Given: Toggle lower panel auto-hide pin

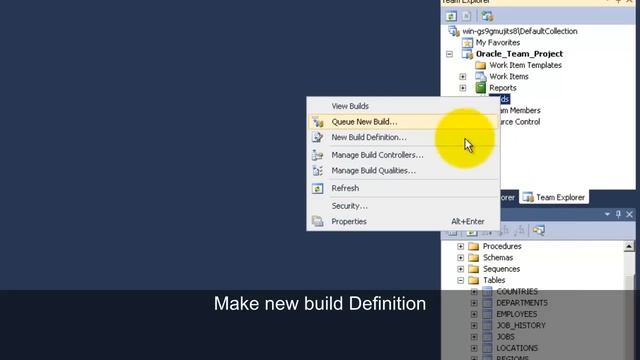Looking at the screenshot, I should 618,214.
